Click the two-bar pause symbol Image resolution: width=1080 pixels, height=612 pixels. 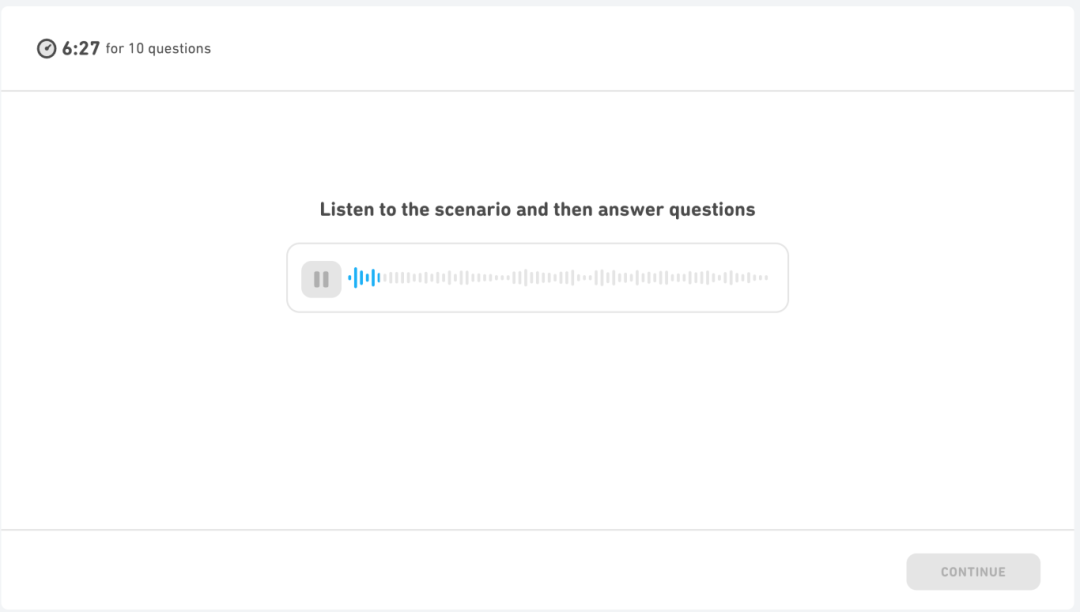tap(321, 279)
